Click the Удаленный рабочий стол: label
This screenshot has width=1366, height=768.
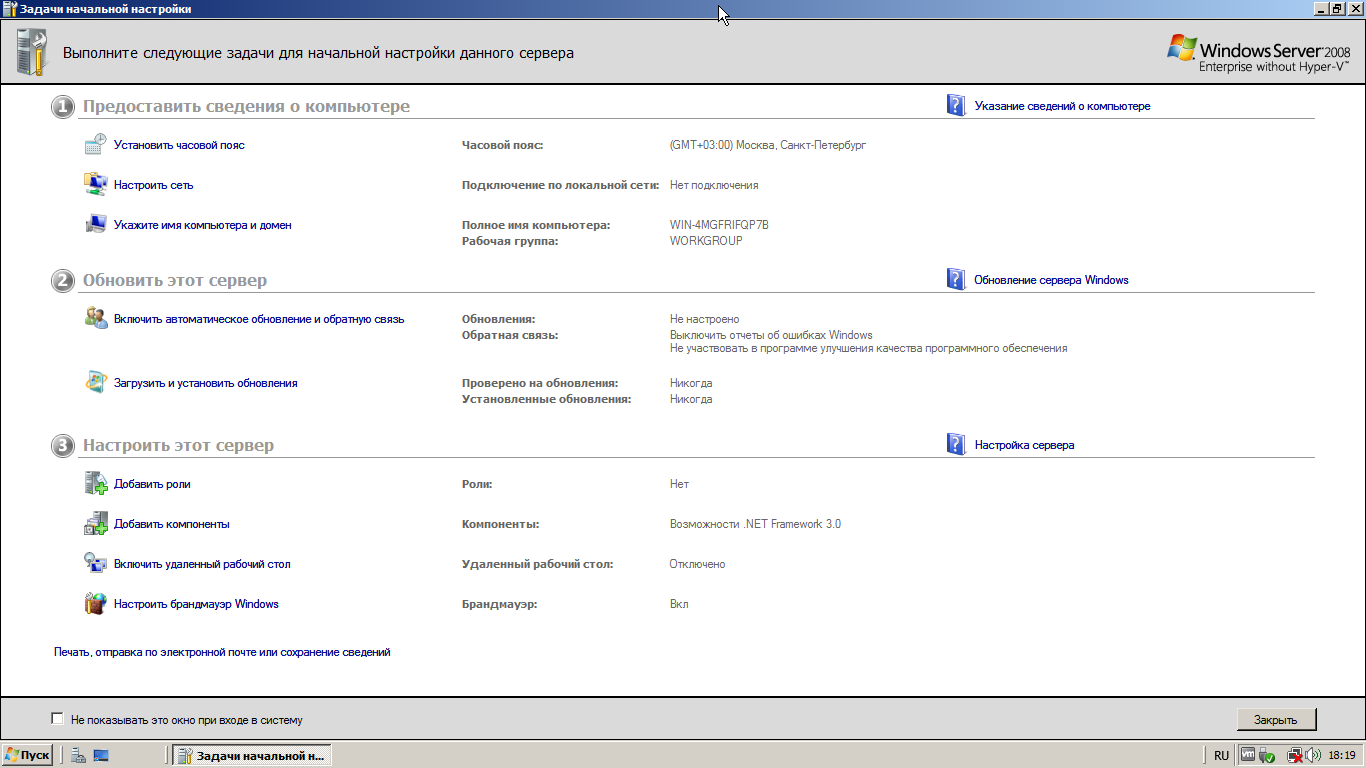tap(537, 564)
